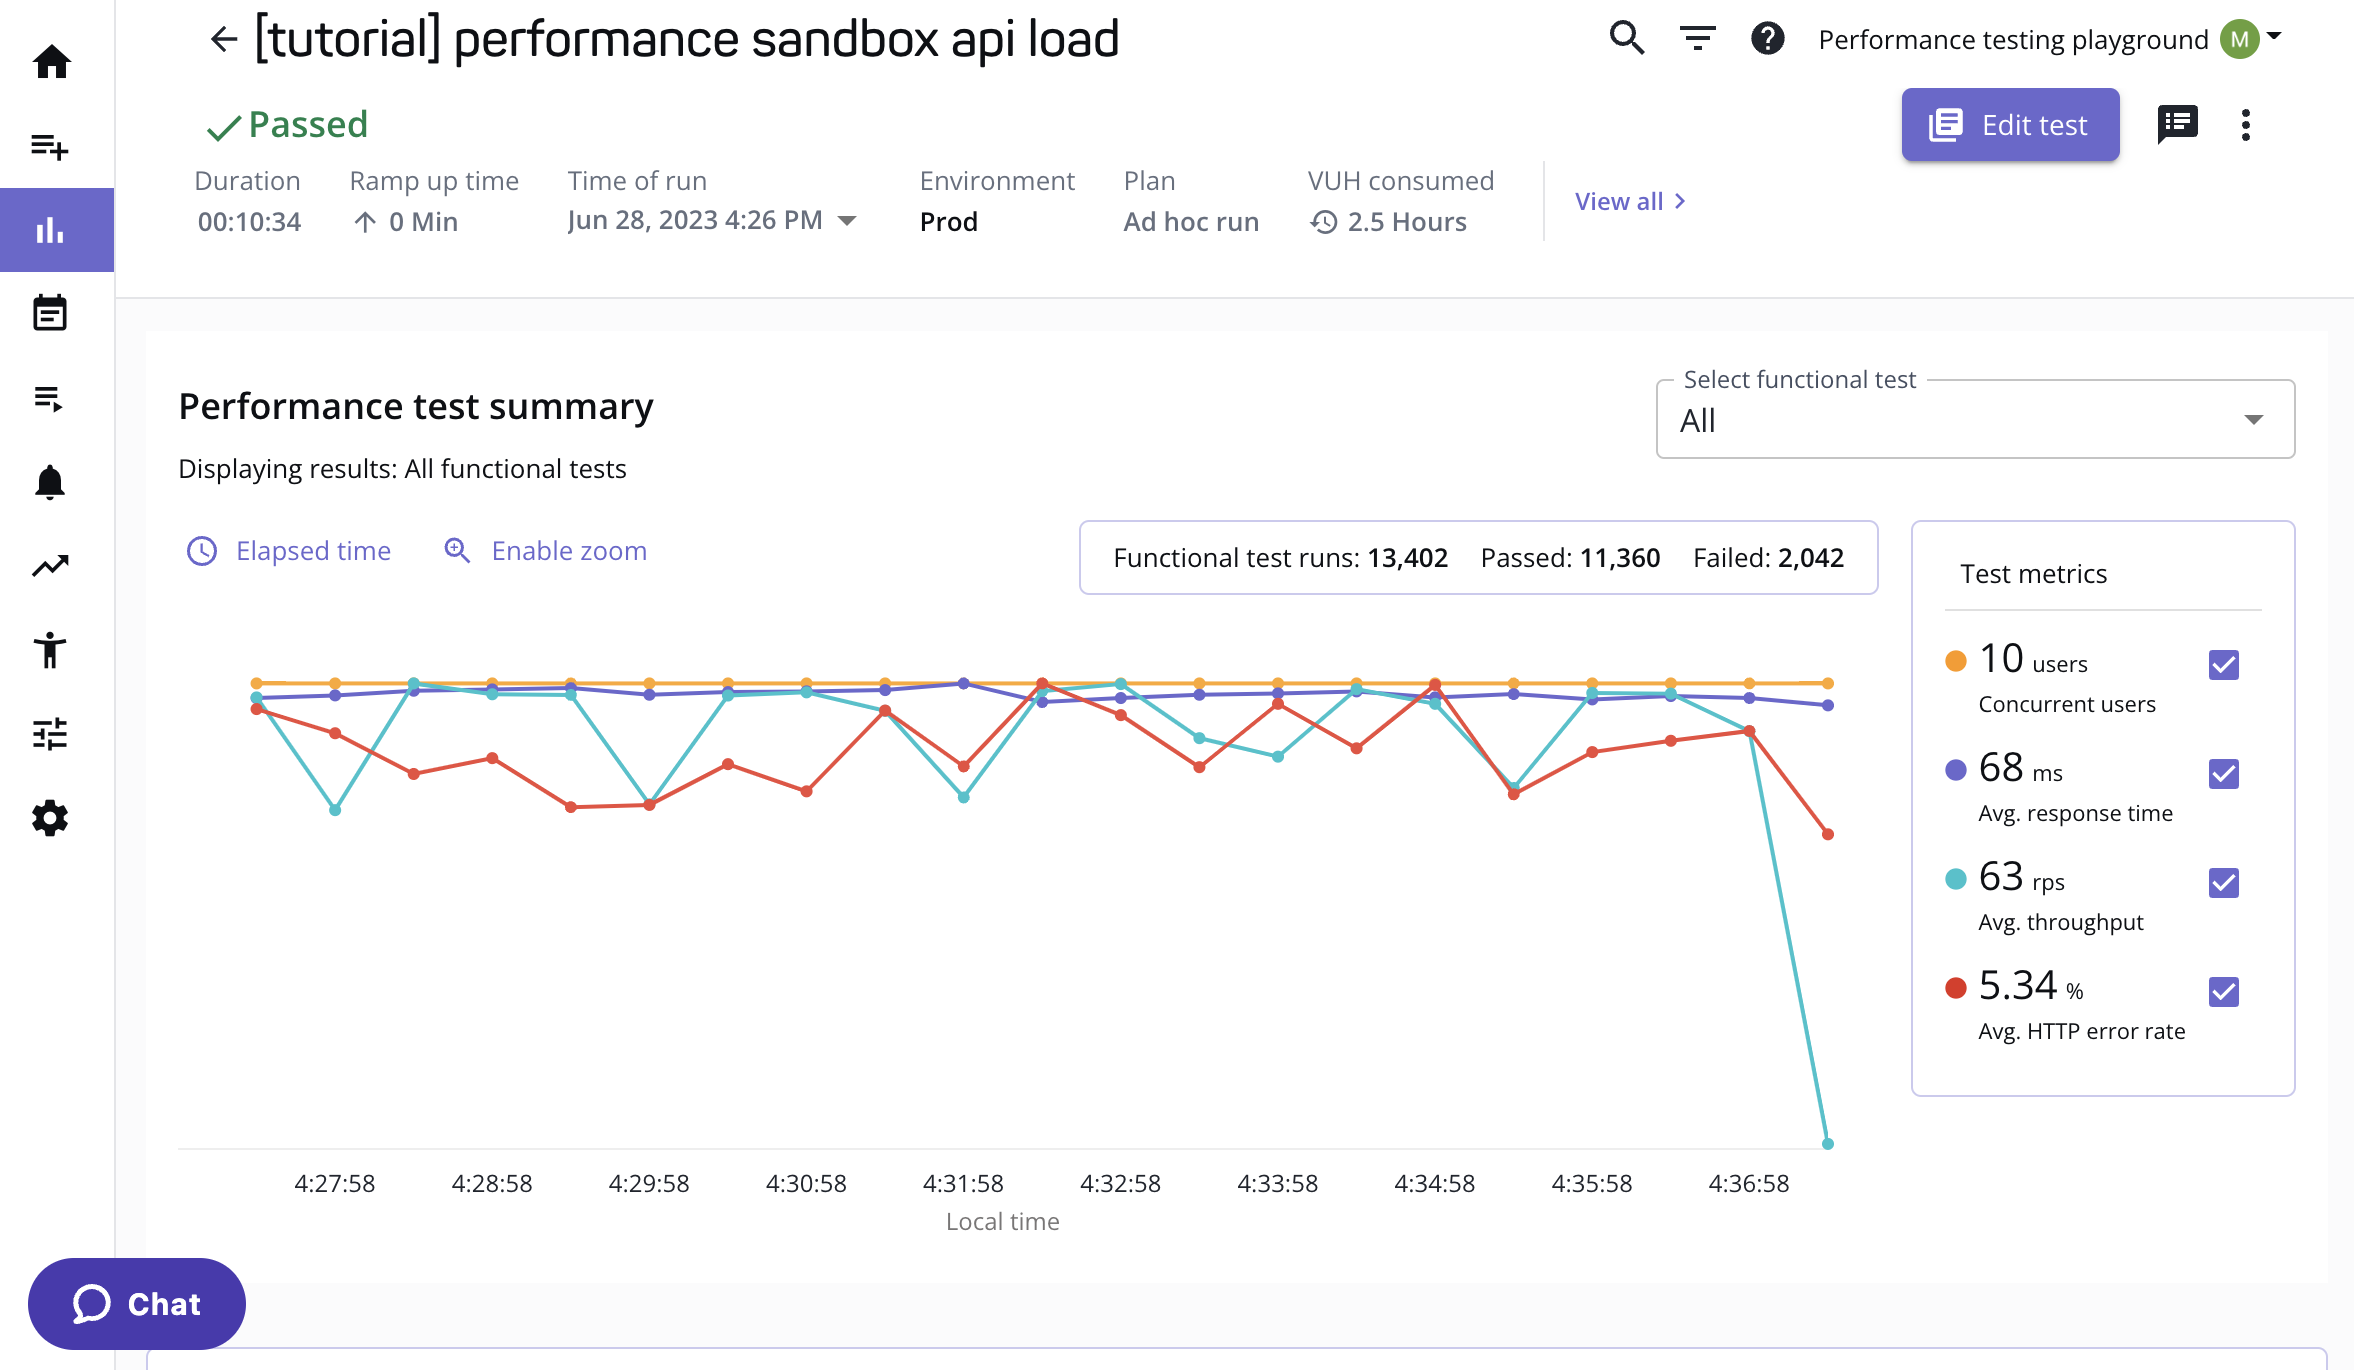The height and width of the screenshot is (1370, 2354).
Task: Open settings via the gear icon
Action: (x=49, y=819)
